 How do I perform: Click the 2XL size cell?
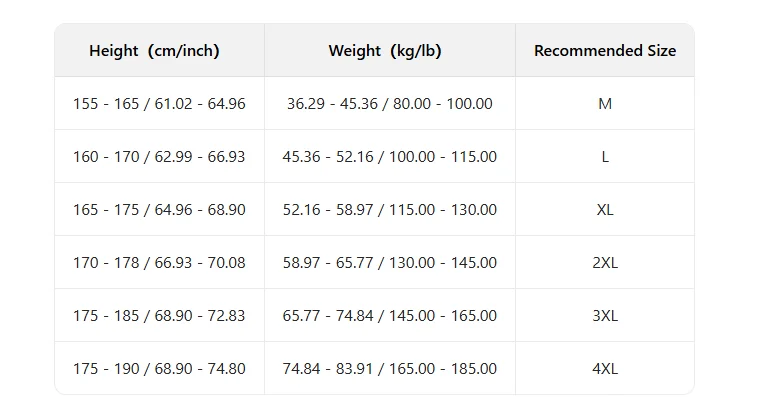point(604,263)
